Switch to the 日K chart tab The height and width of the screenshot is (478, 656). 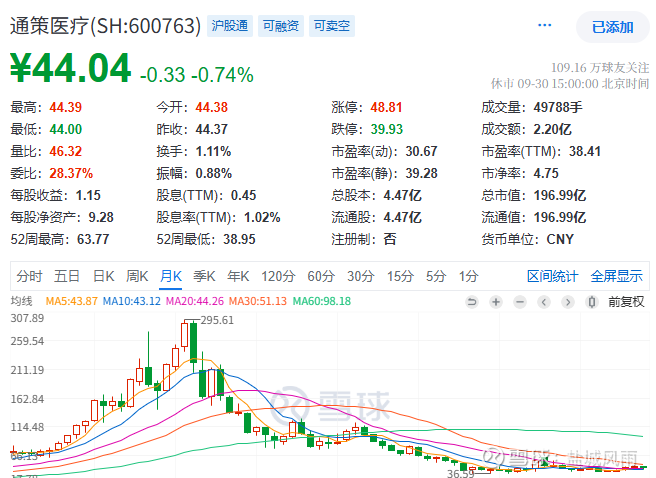coord(103,276)
